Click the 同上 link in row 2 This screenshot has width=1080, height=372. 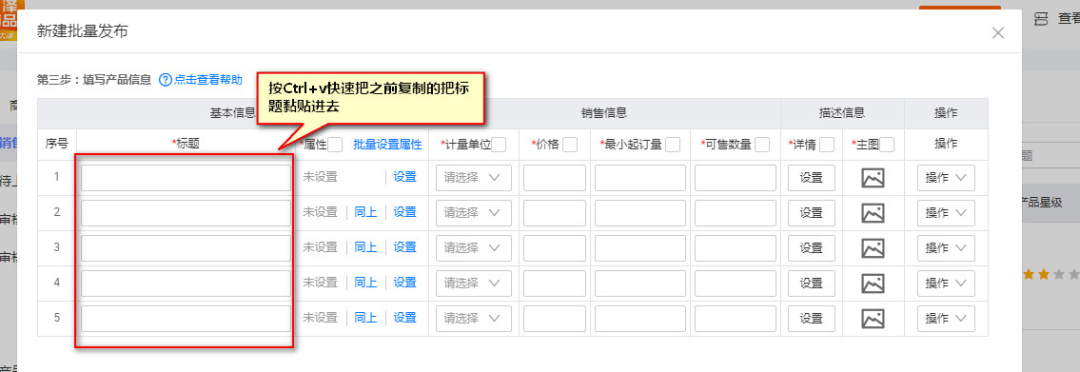click(366, 212)
